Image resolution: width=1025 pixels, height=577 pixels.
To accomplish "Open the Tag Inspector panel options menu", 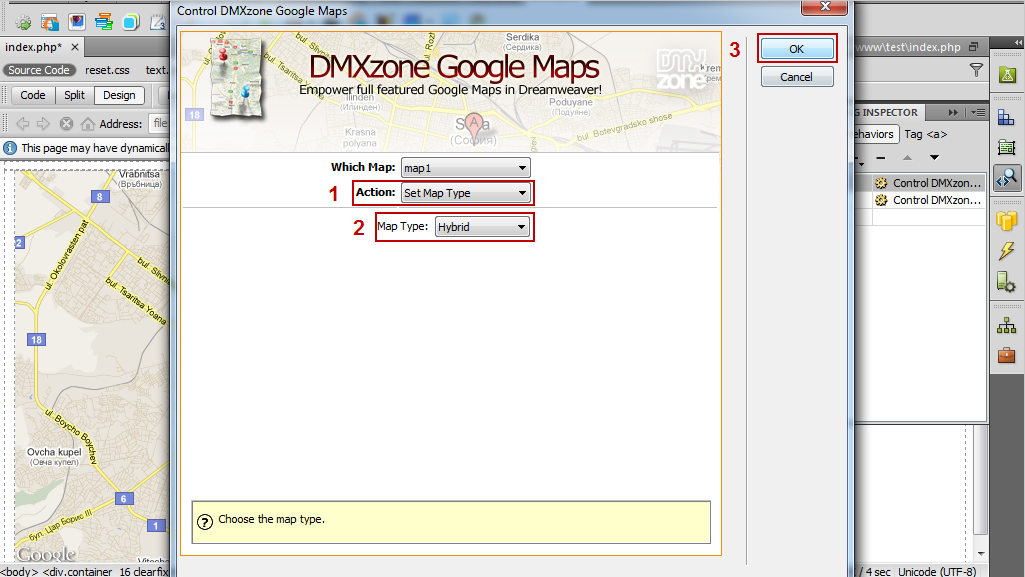I will coord(978,112).
